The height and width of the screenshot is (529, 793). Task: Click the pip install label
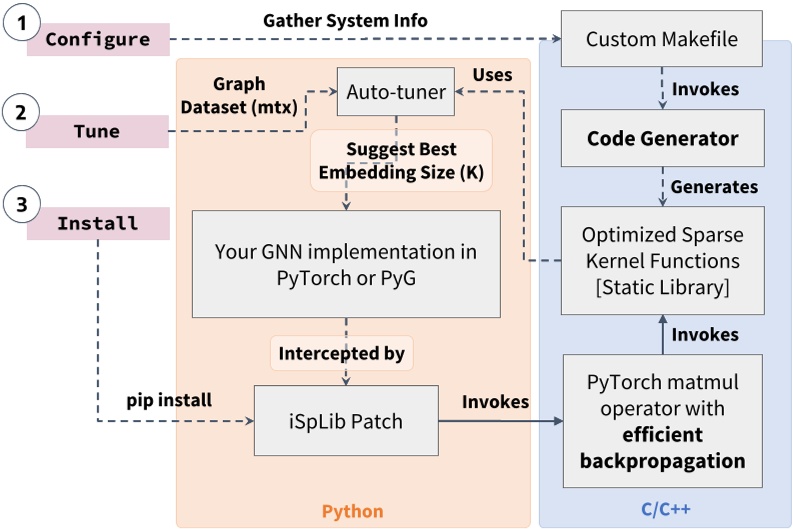coord(170,401)
